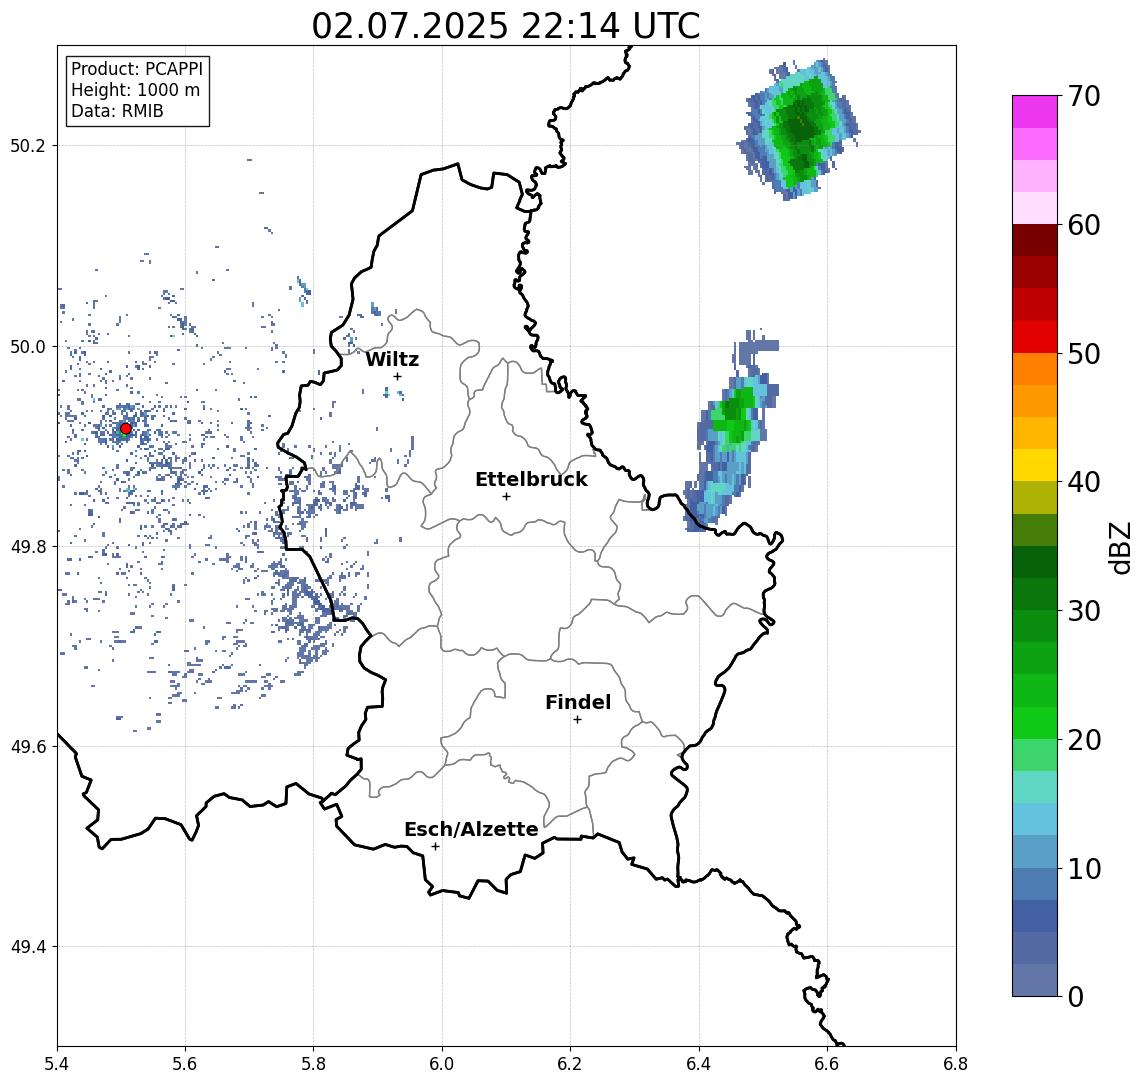Click the longitude tick label 6.8
Screen dimensions: 1145x1084
click(955, 1064)
